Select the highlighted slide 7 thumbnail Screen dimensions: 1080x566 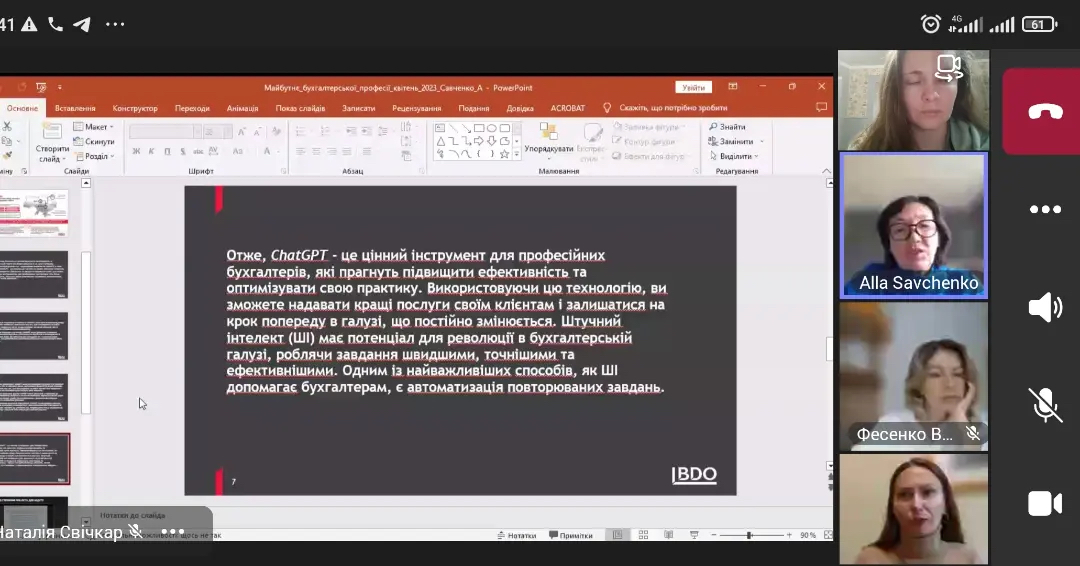coord(35,458)
